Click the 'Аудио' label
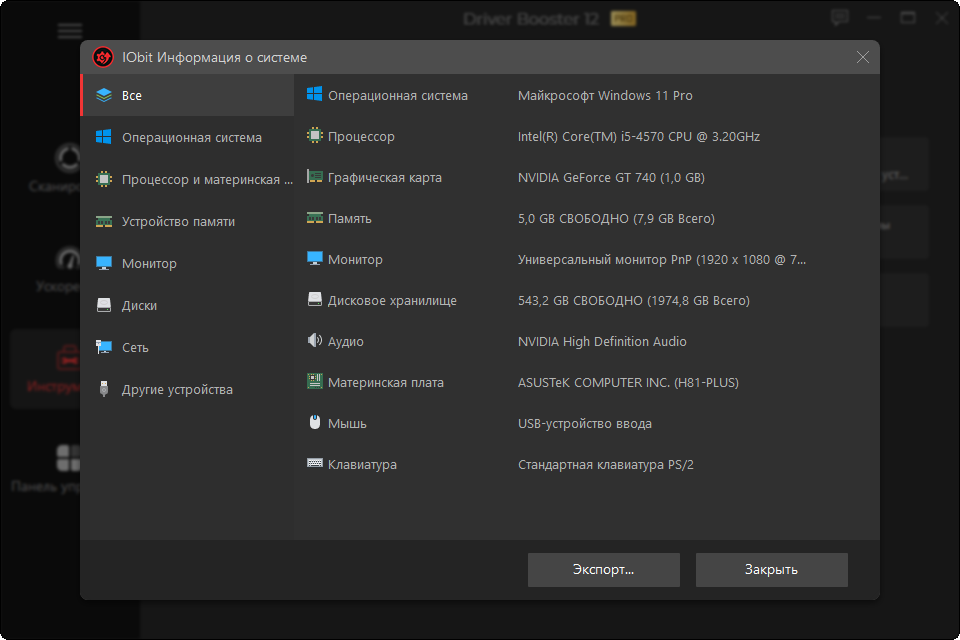 345,342
